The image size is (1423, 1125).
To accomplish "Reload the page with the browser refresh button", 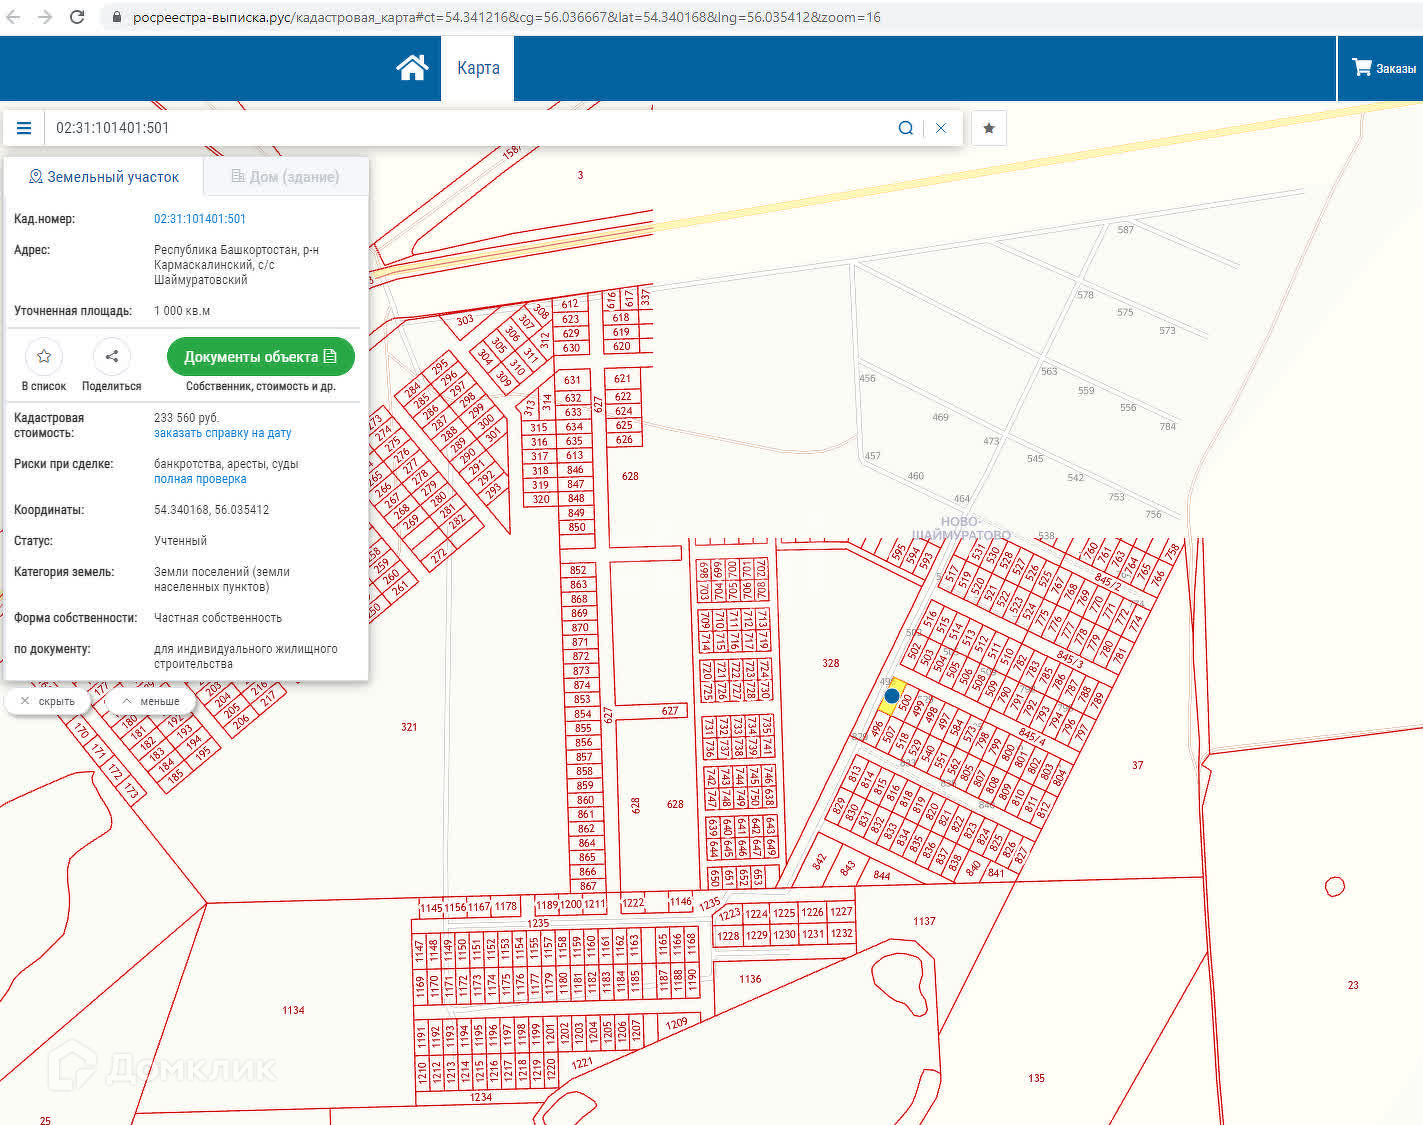I will (x=77, y=17).
